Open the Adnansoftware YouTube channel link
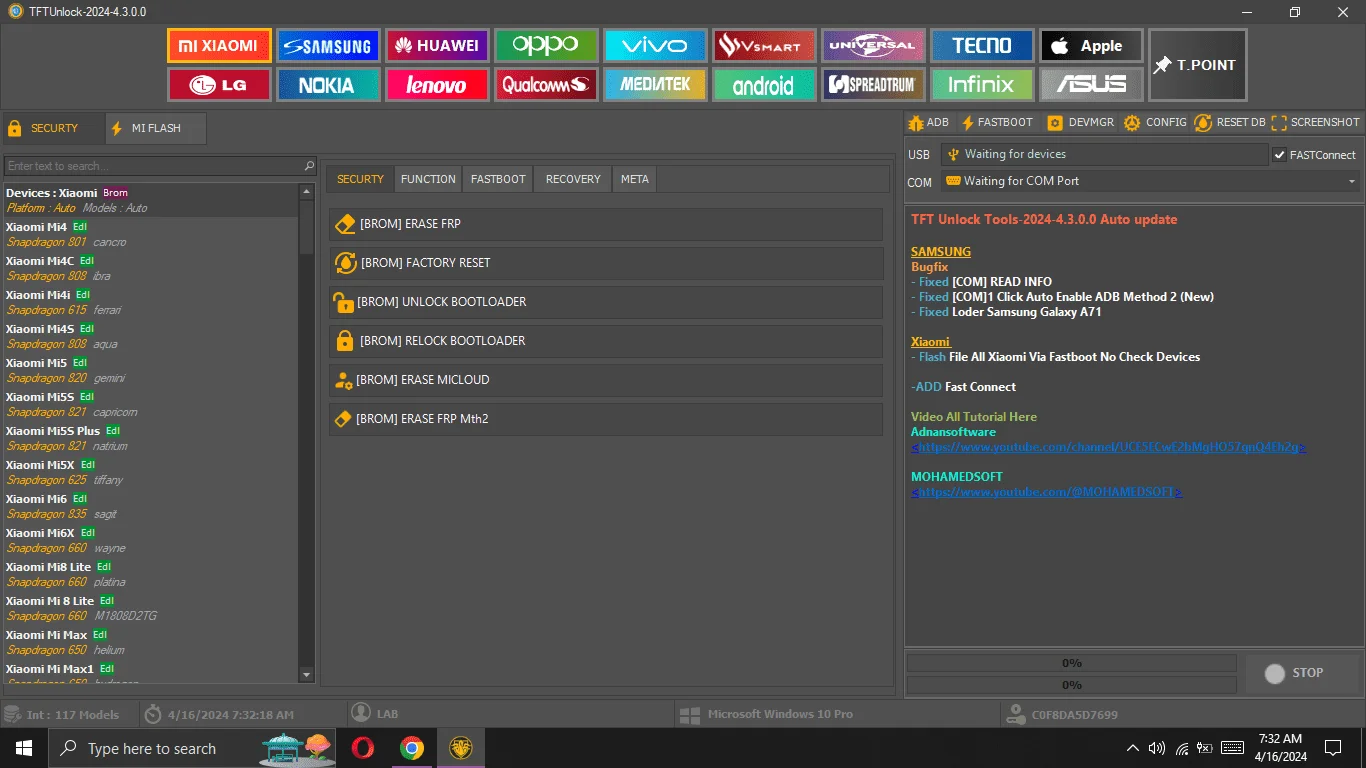Screen dimensions: 1366x768 pyautogui.click(x=1108, y=447)
